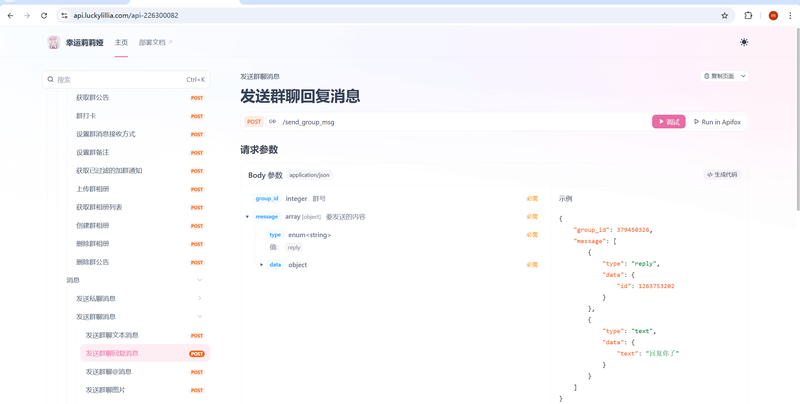Open the browser three-dot menu

coord(789,16)
